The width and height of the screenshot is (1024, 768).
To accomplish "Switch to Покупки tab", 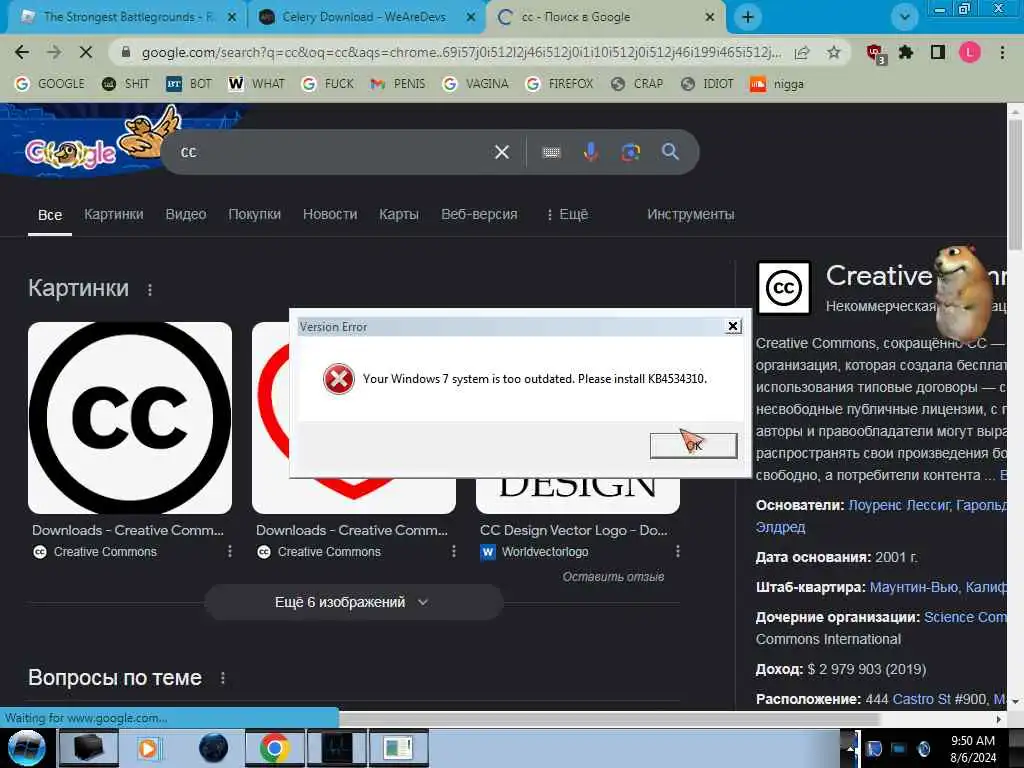I will (x=254, y=214).
